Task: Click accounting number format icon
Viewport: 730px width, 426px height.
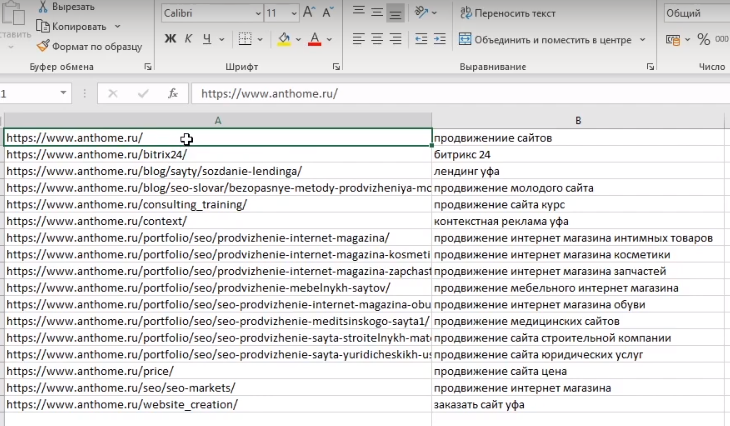Action: (x=673, y=40)
